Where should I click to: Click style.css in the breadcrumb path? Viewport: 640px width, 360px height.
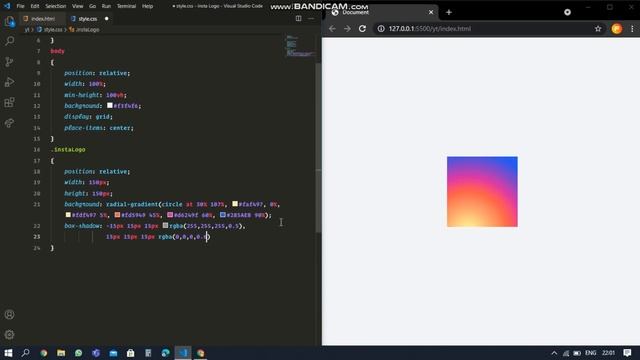pos(53,29)
